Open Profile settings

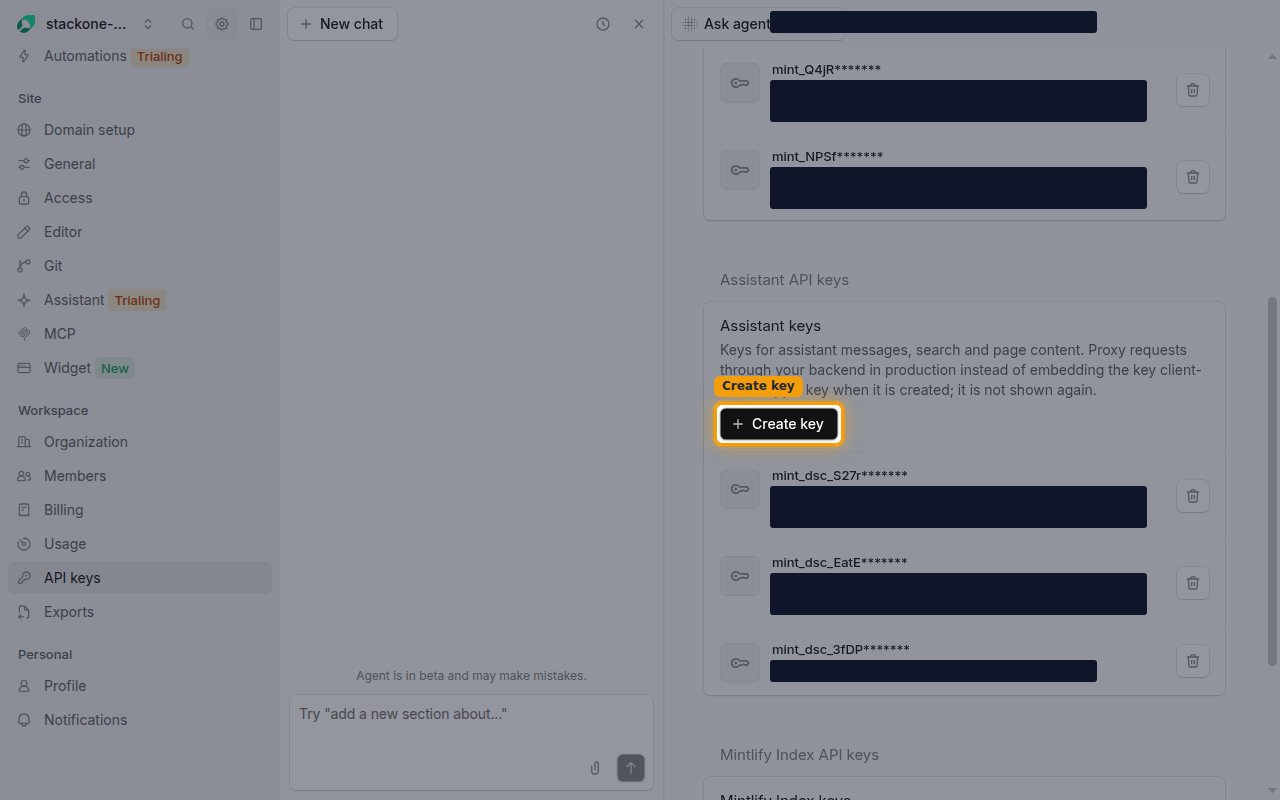click(x=140, y=686)
